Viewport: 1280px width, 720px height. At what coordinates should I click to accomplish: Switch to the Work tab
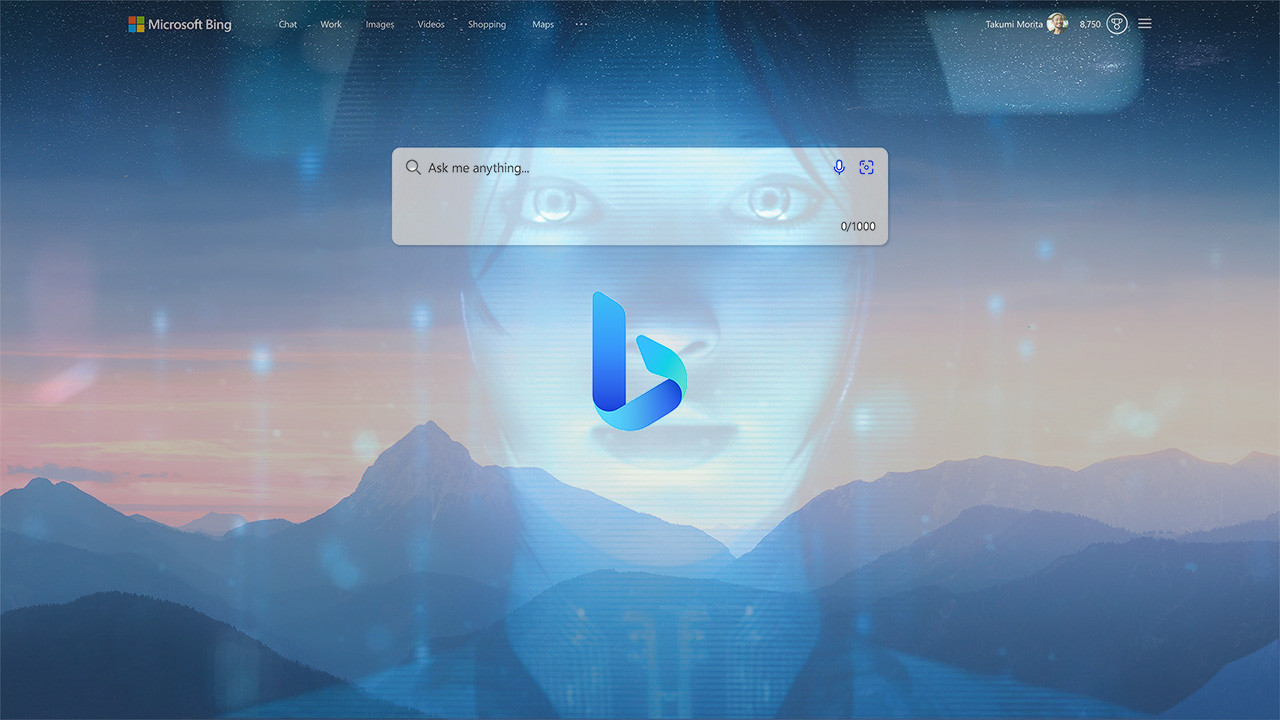[331, 24]
